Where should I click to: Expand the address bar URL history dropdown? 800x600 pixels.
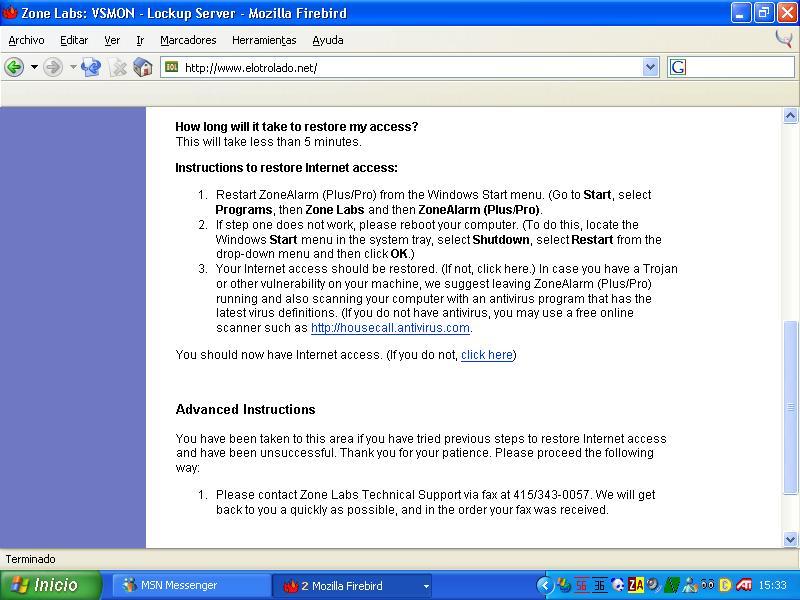click(650, 67)
